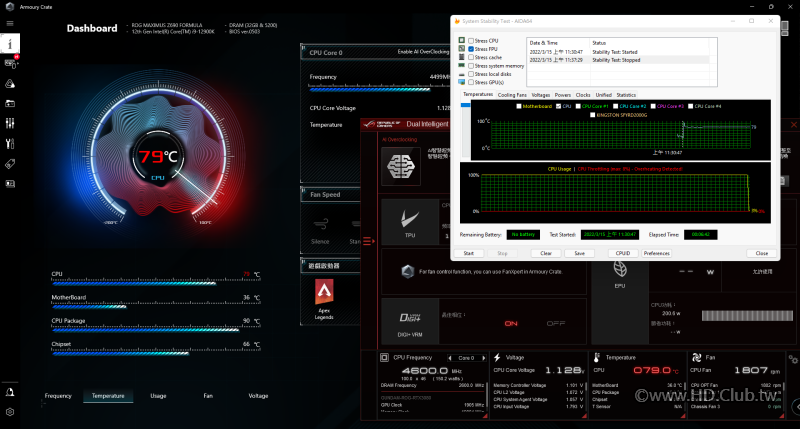Image resolution: width=800 pixels, height=429 pixels.
Task: Select the EPU leaf icon tile
Action: coord(620,271)
